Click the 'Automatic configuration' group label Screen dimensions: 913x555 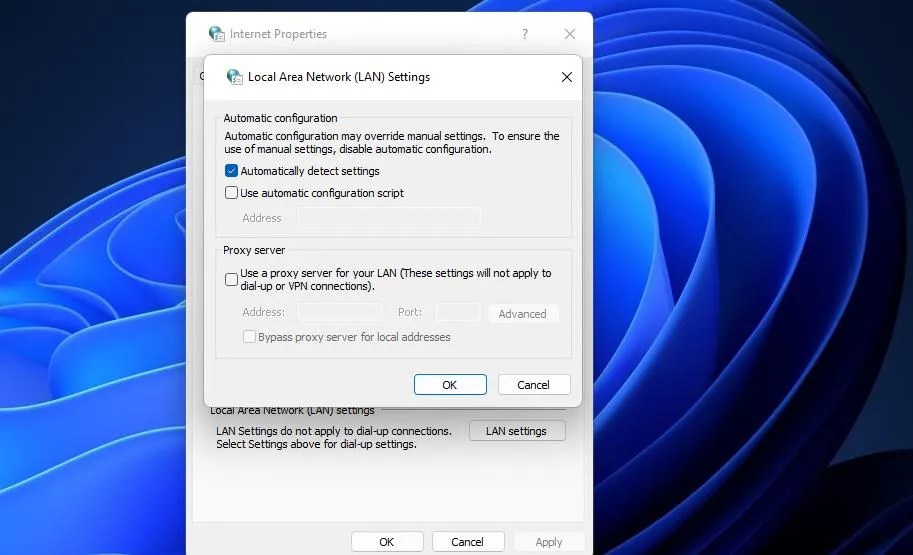[280, 118]
